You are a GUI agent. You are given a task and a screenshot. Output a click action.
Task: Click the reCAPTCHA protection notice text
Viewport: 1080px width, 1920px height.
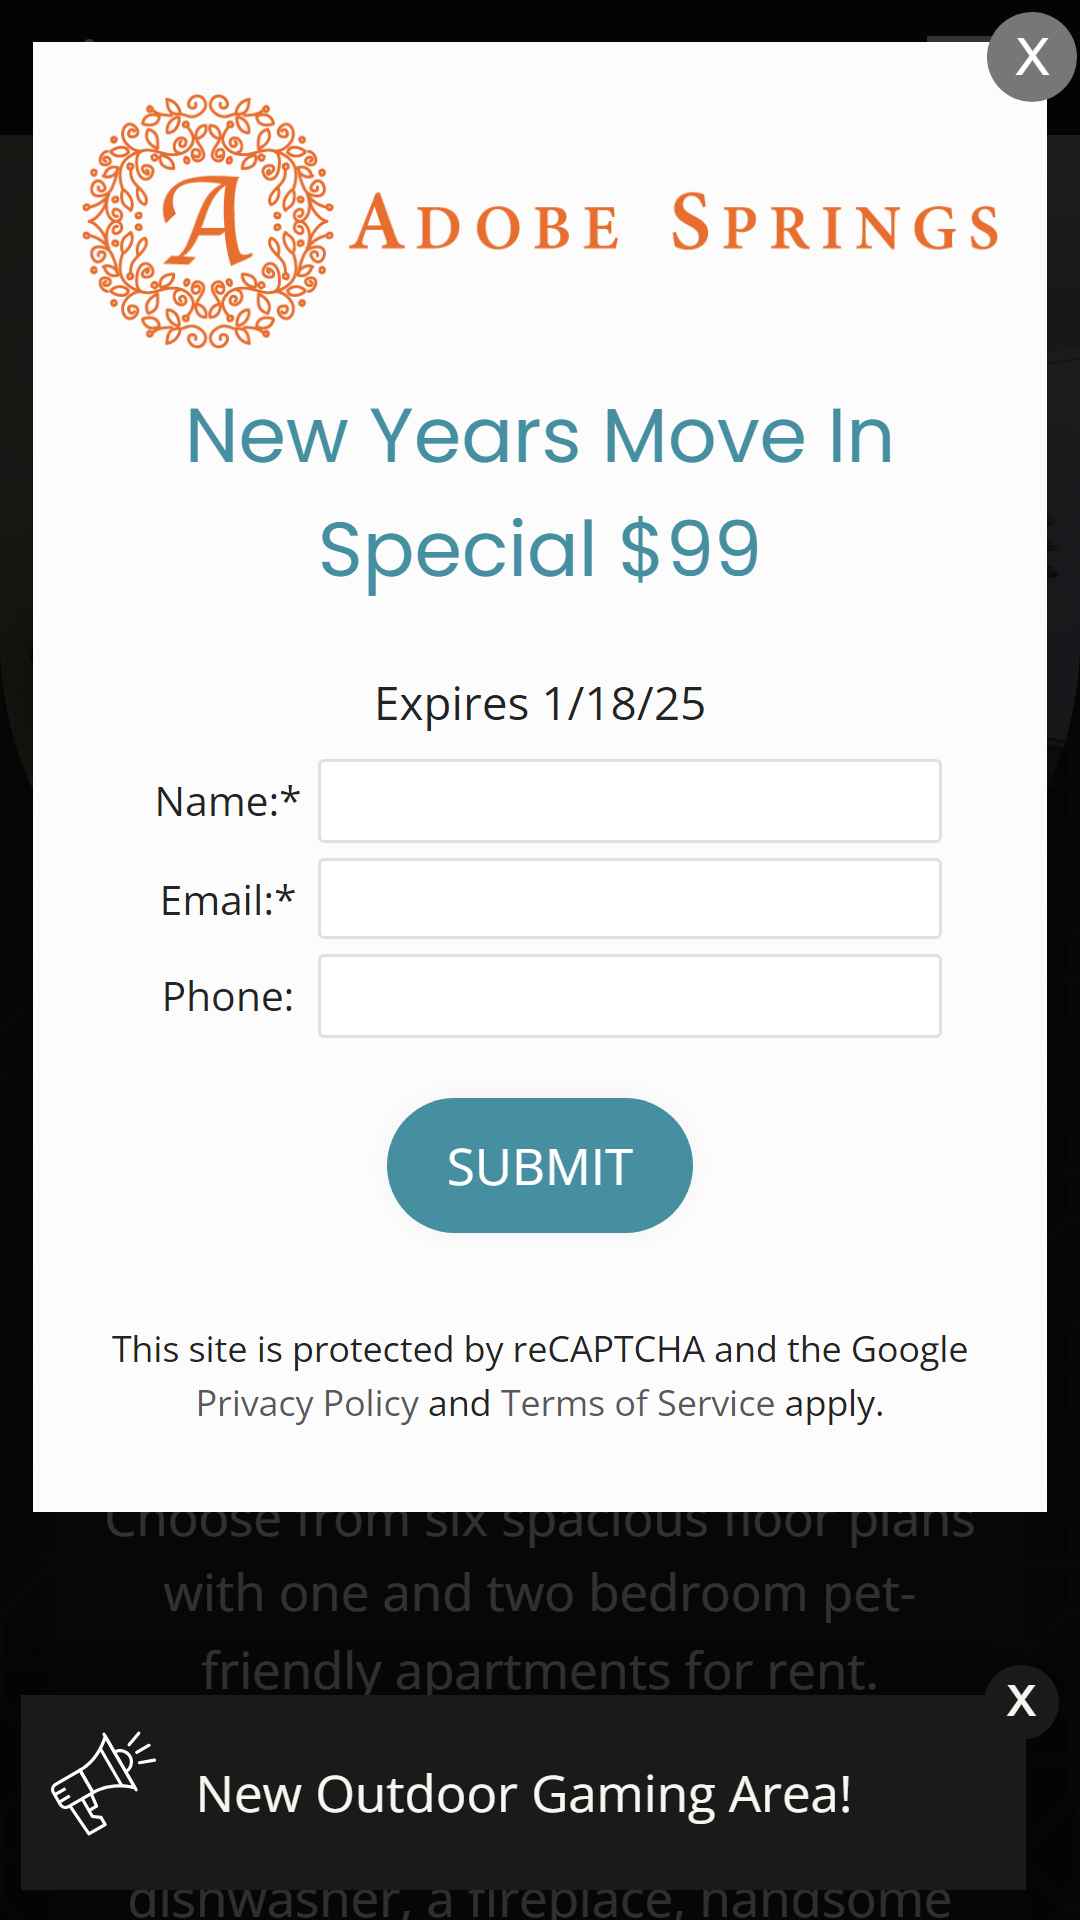tap(540, 1377)
